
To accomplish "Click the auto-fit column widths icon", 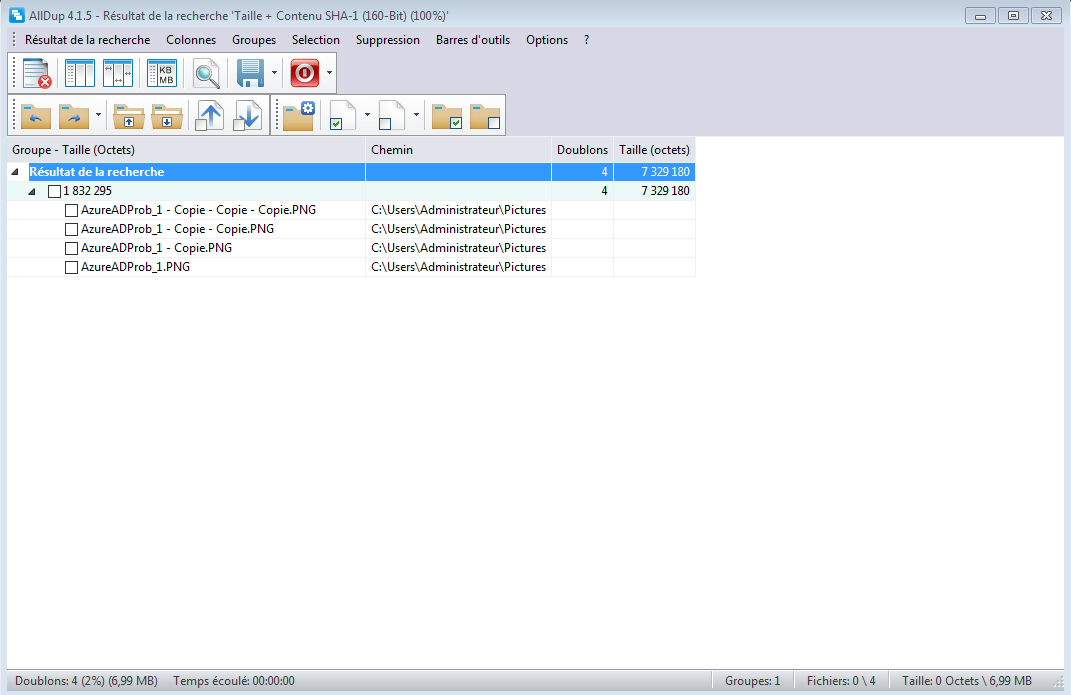I will coord(117,74).
